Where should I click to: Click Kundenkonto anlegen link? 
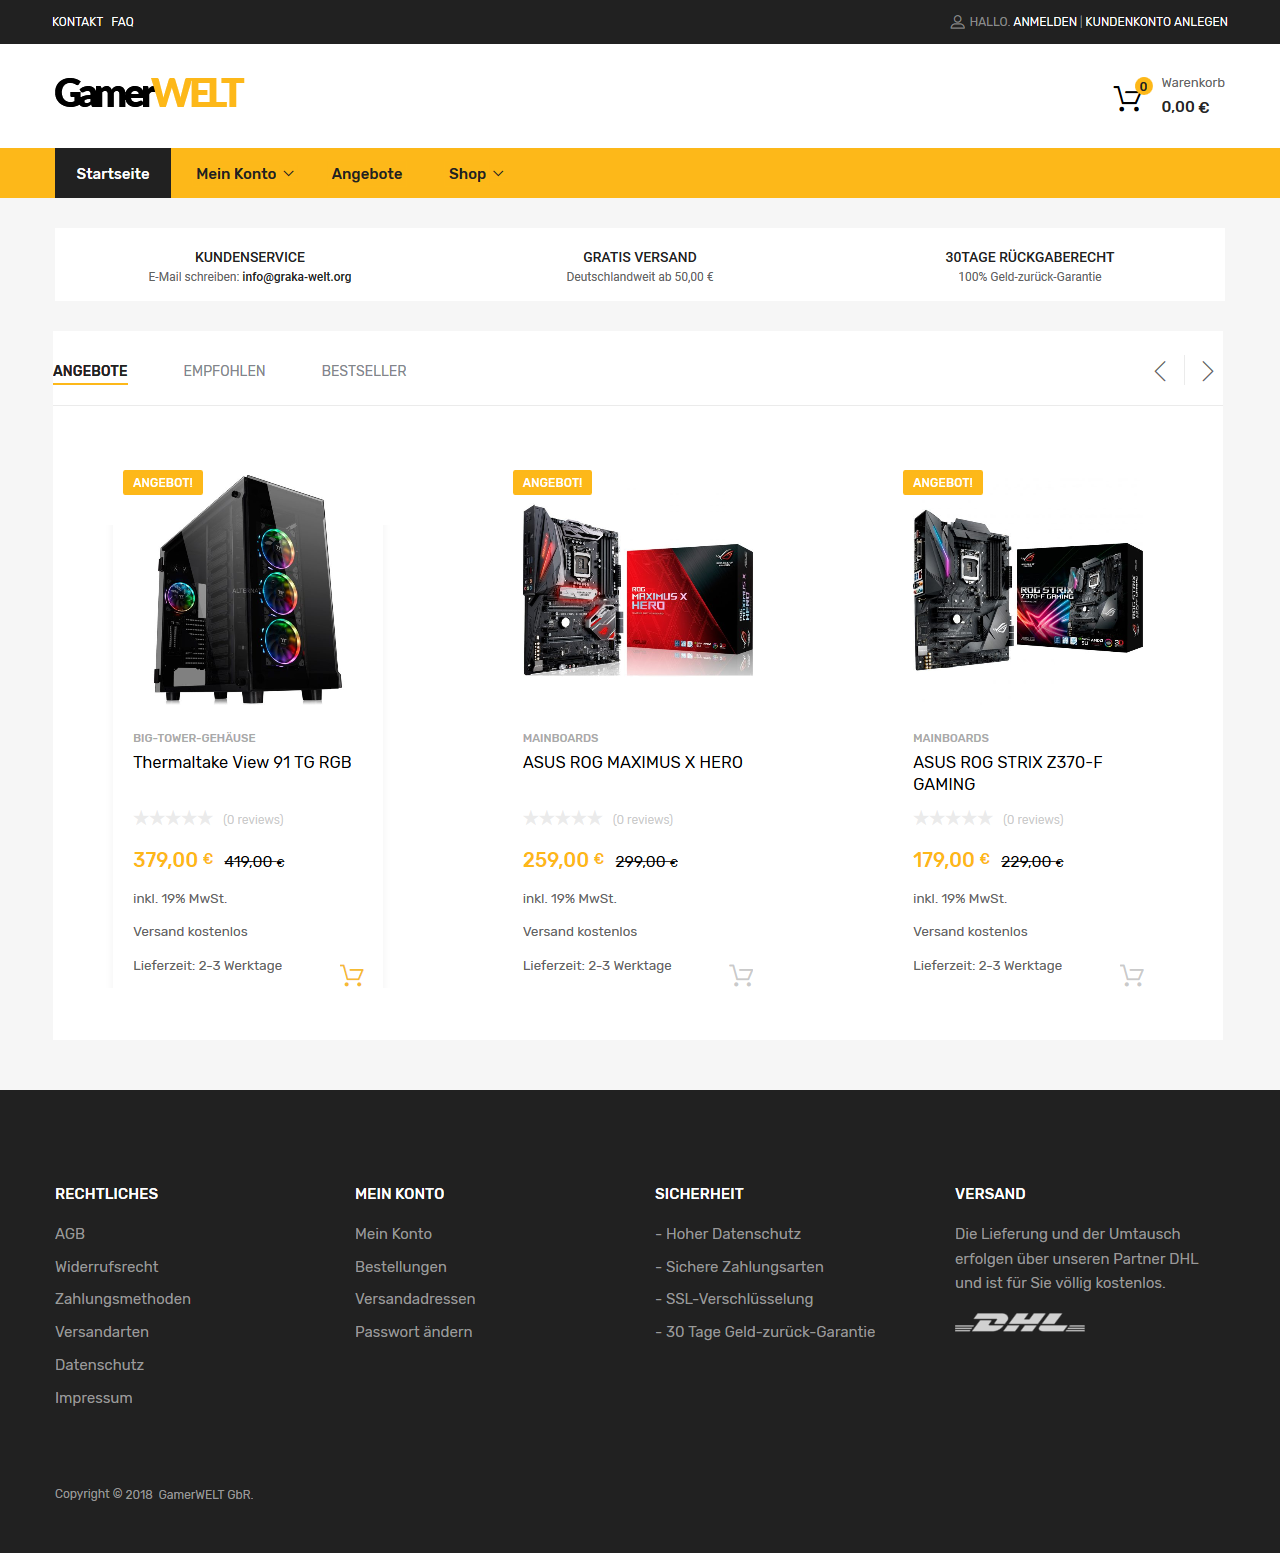tap(1156, 22)
